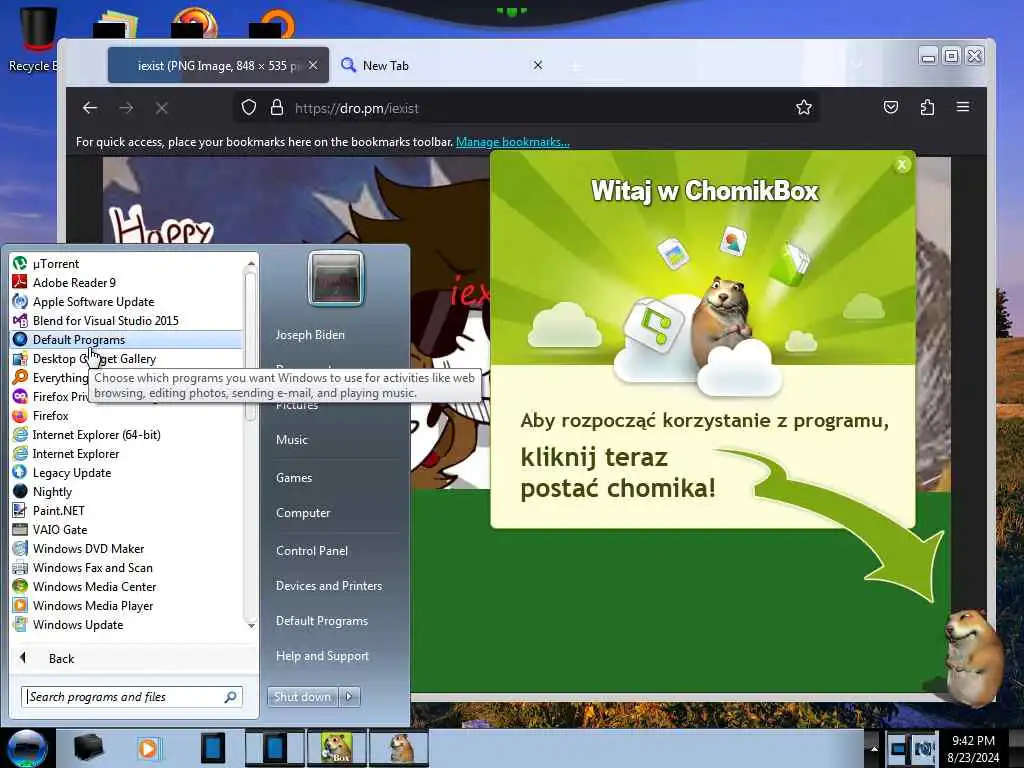This screenshot has width=1024, height=768.
Task: Open Joseph Biden user folder
Action: click(310, 334)
